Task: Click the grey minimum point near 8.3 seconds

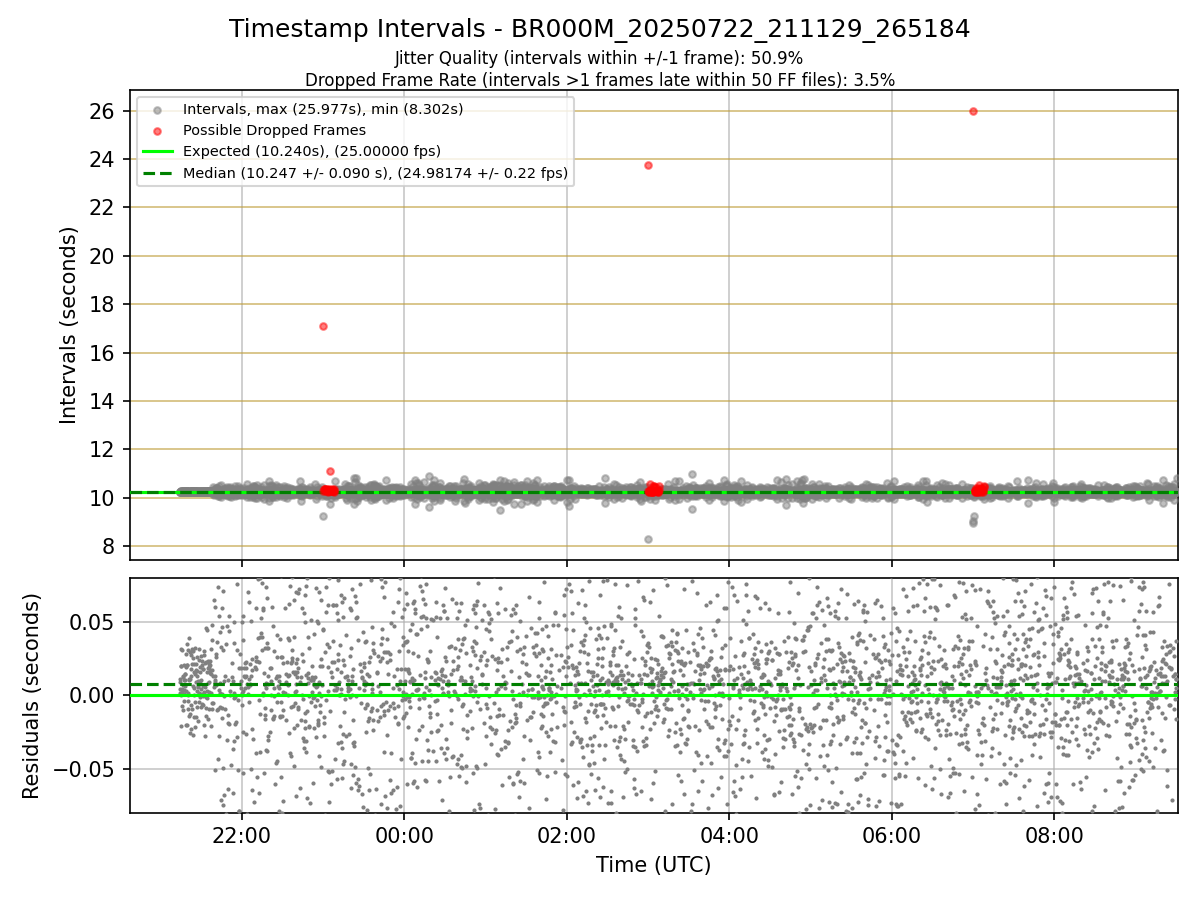Action: (x=648, y=539)
